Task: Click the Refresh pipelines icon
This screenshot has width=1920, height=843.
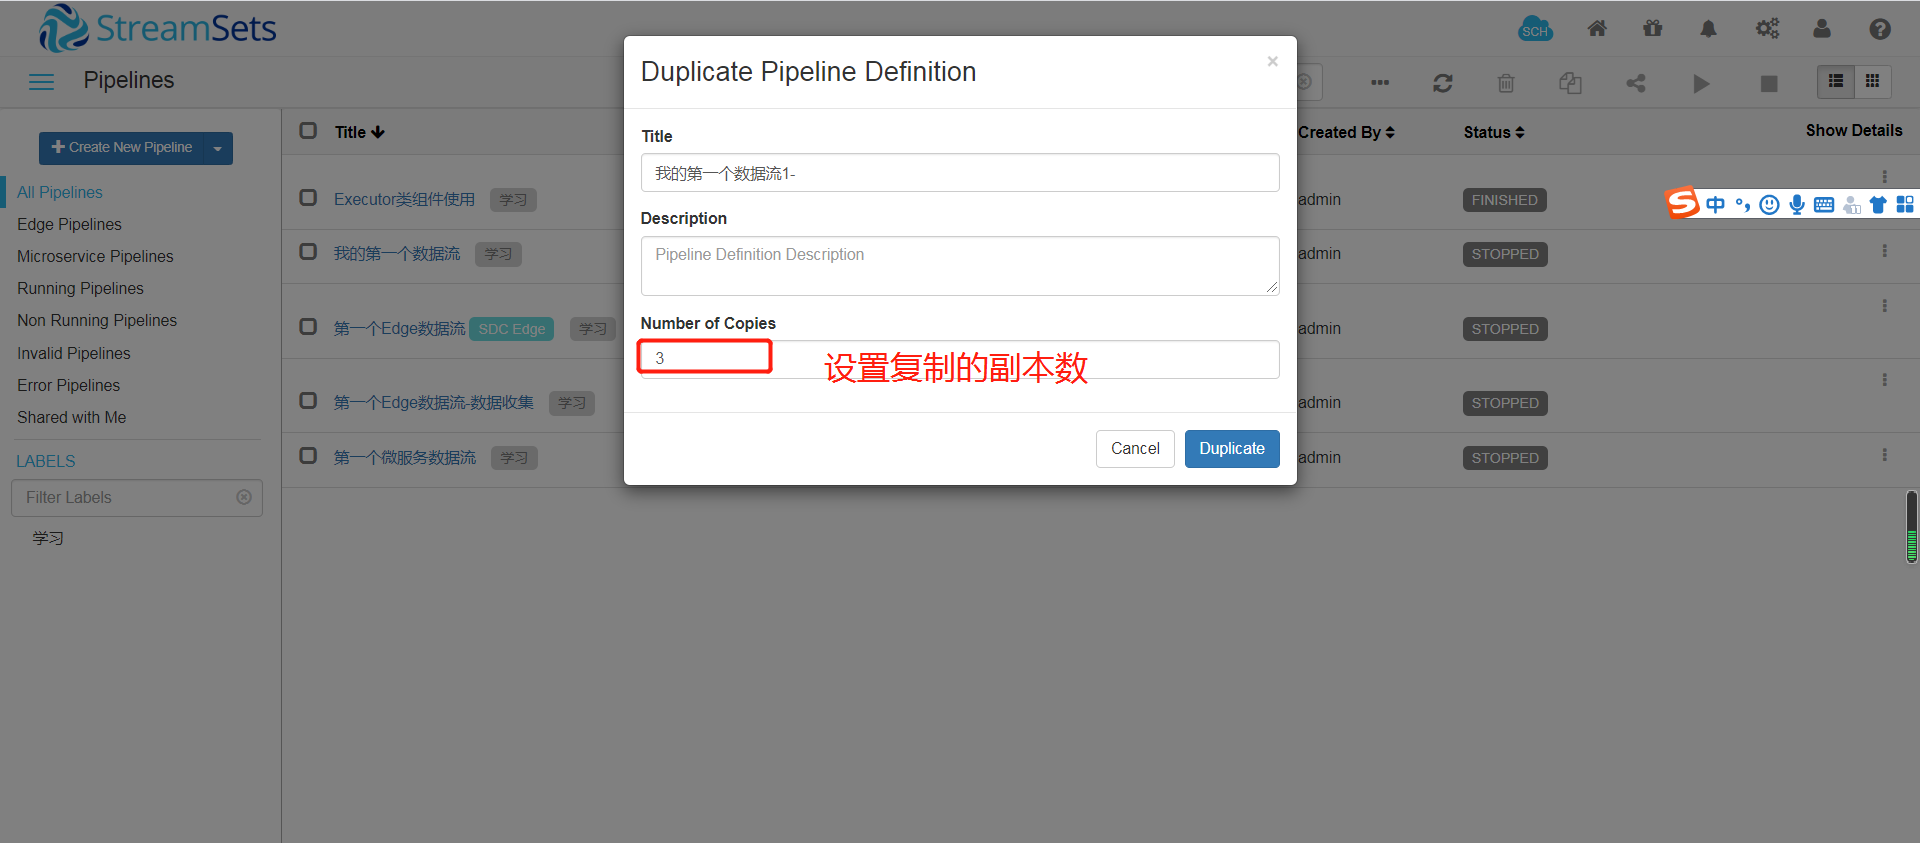Action: coord(1442,83)
